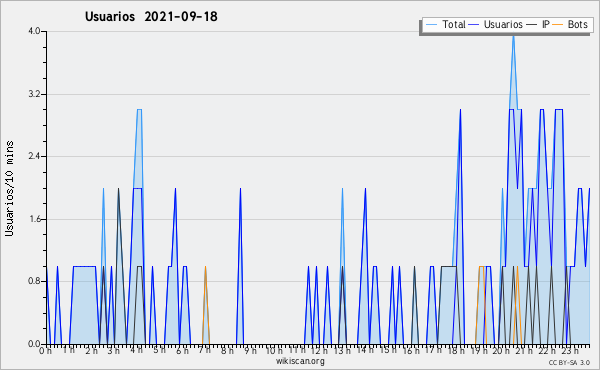Click the y-axis value '3.2'
Screen dimensions: 600x370
[34, 94]
